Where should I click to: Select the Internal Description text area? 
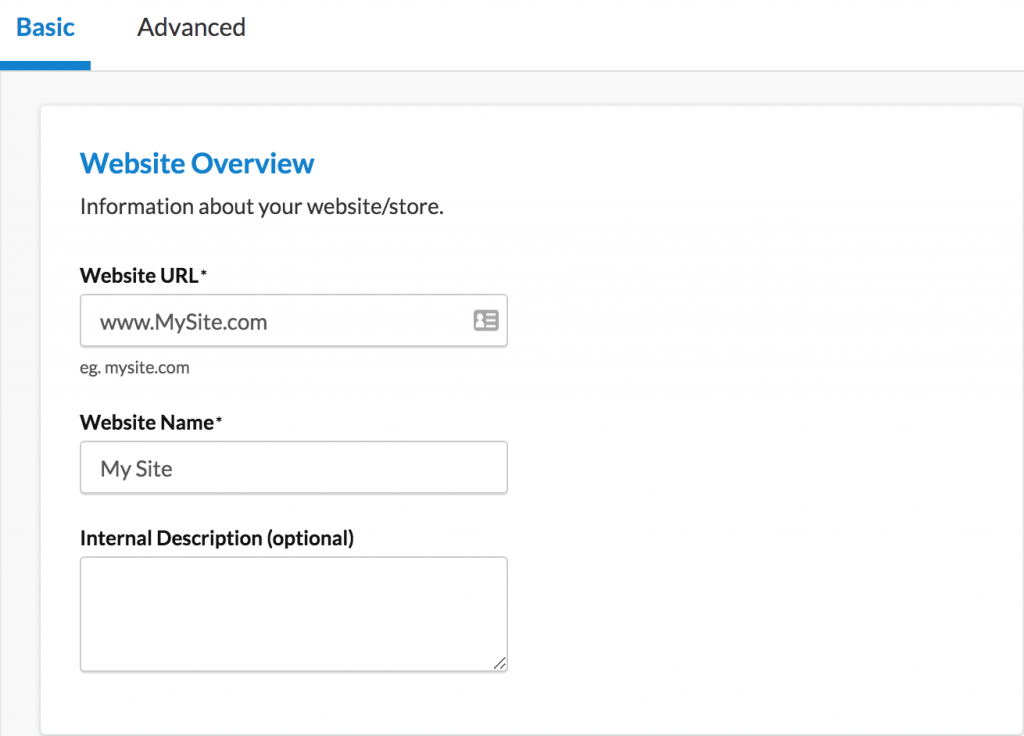[x=293, y=613]
